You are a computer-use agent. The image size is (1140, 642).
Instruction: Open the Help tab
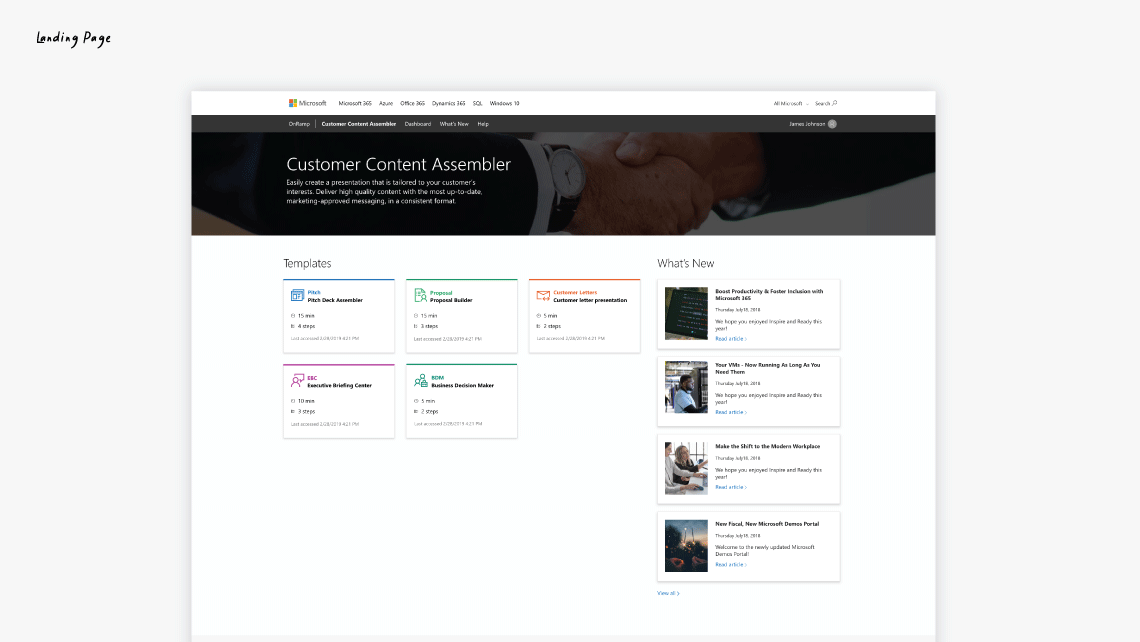pos(483,124)
